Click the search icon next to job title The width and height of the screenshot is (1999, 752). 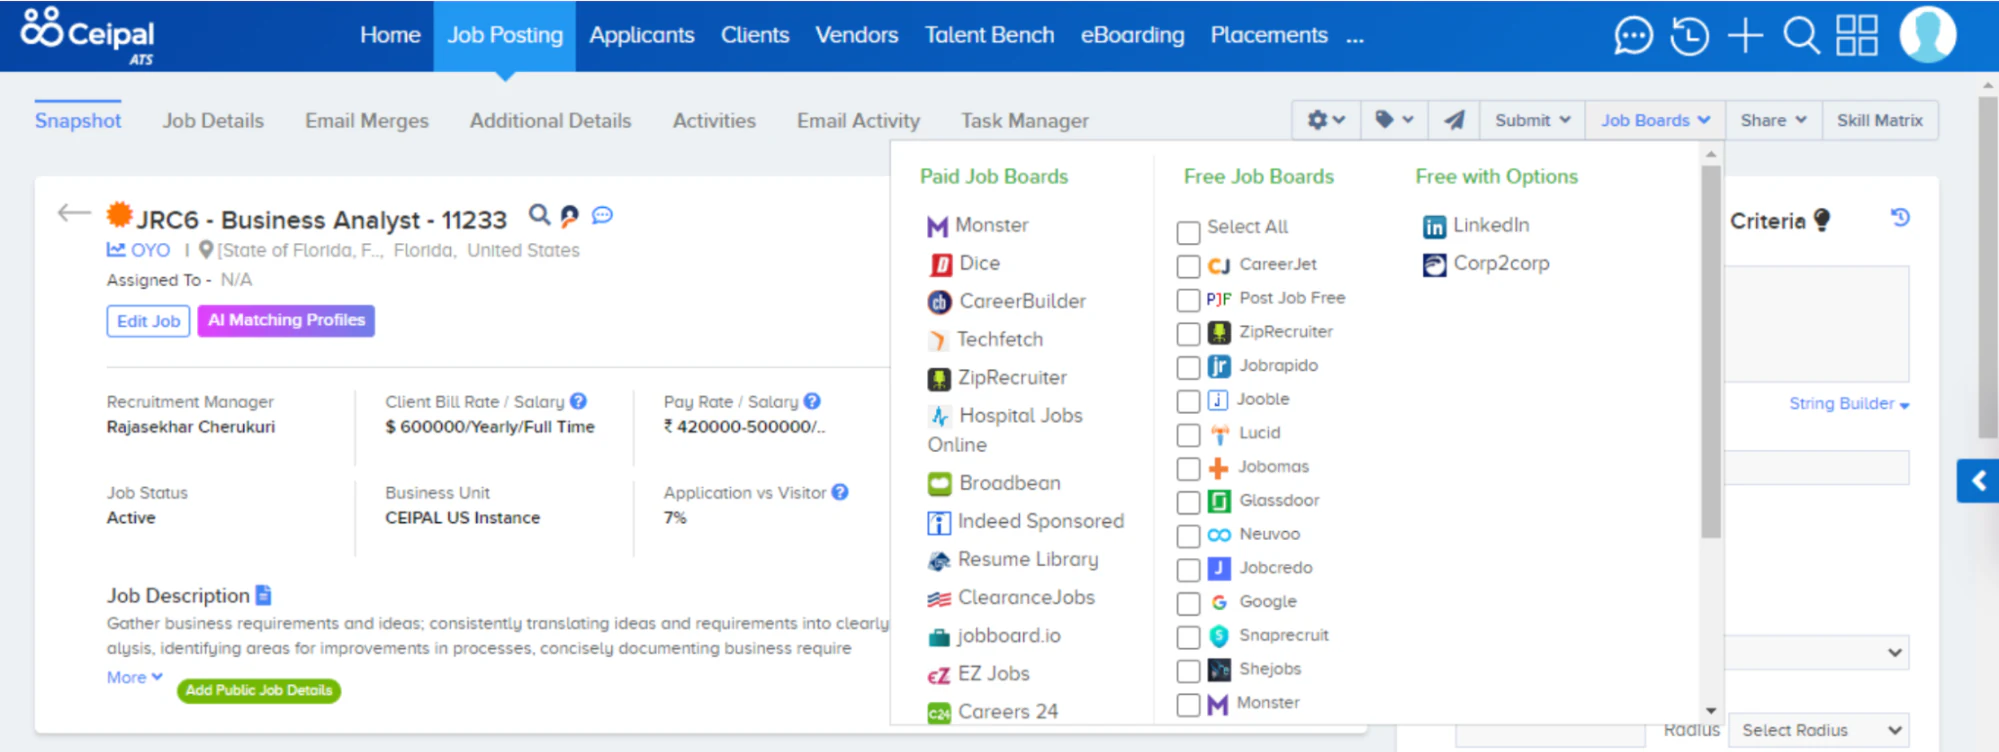pyautogui.click(x=539, y=215)
